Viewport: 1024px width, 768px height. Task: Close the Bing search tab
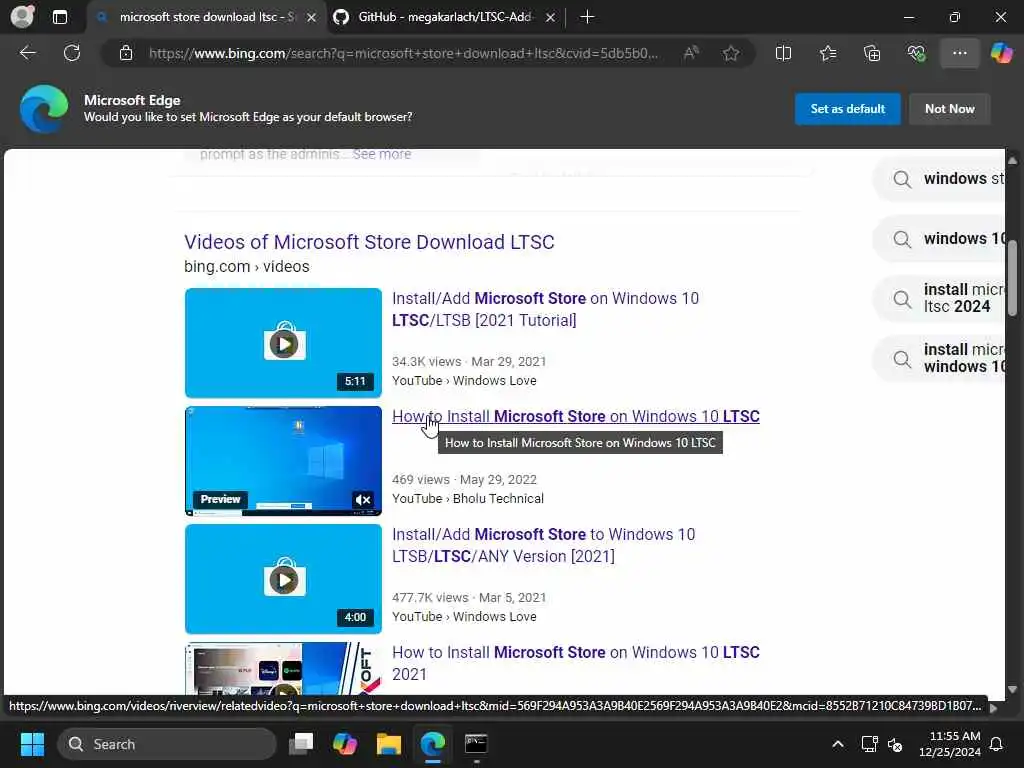[312, 18]
